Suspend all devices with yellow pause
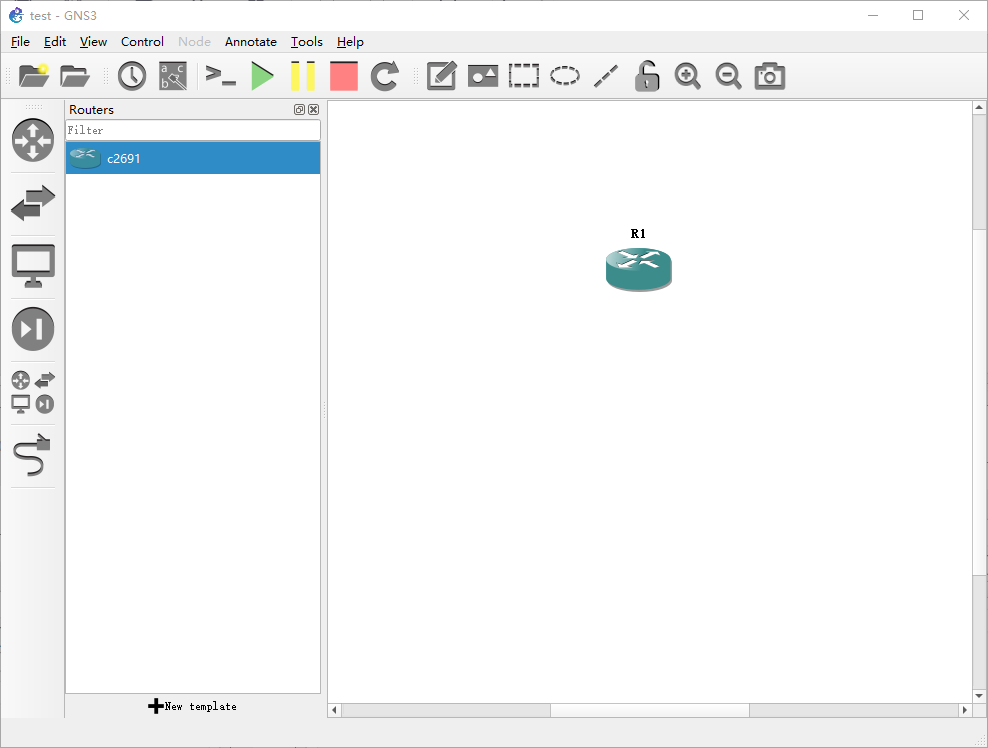Image resolution: width=988 pixels, height=748 pixels. pos(303,76)
